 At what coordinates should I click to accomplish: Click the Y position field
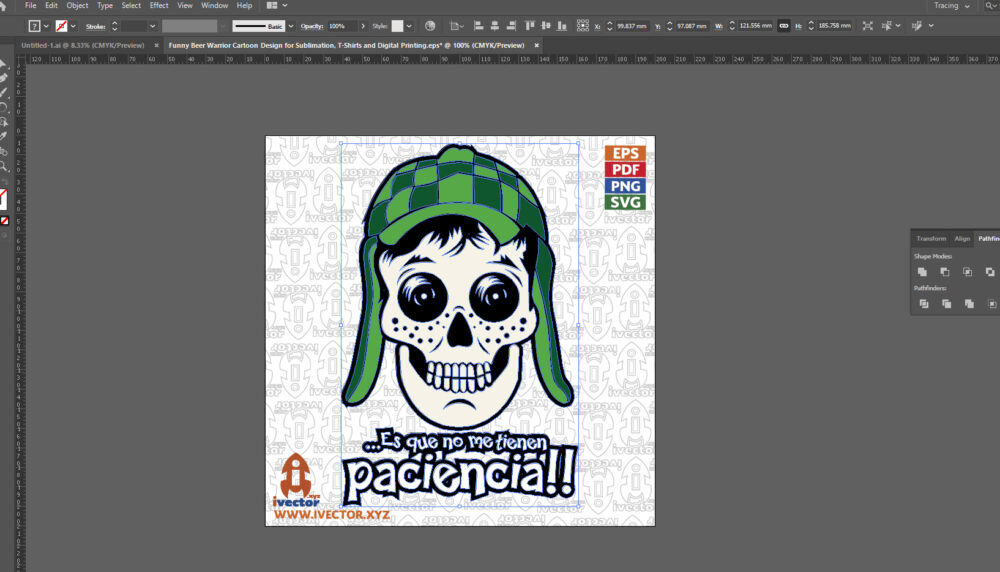(692, 26)
